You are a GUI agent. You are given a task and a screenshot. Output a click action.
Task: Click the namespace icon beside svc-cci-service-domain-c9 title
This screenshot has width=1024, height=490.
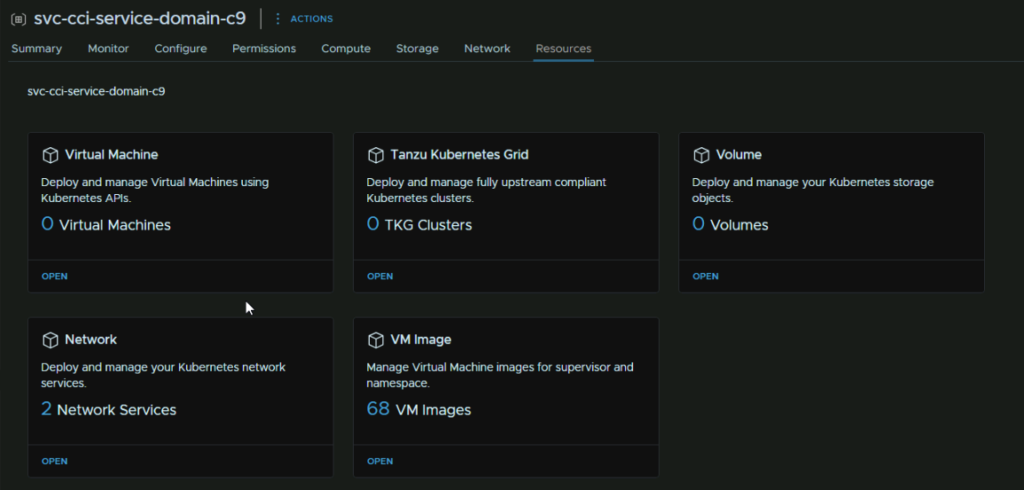point(18,20)
